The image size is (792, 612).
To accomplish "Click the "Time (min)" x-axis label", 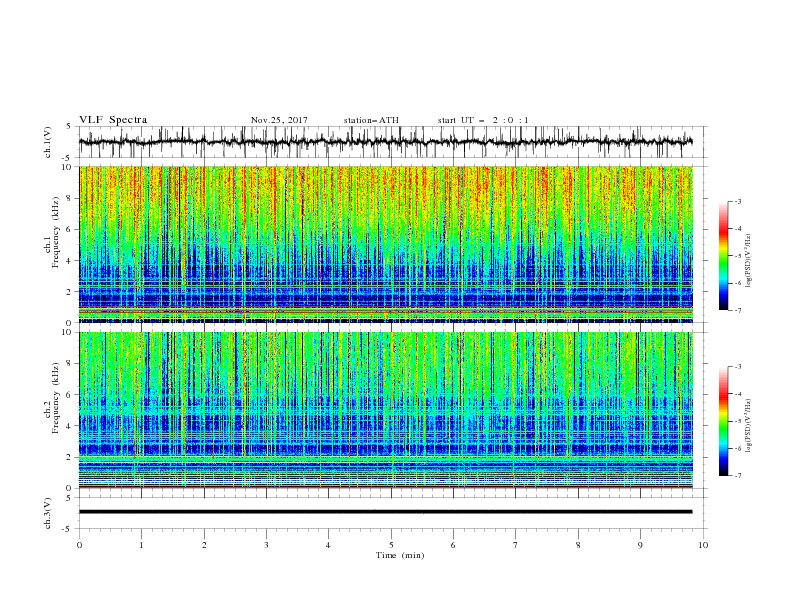I will click(x=400, y=555).
